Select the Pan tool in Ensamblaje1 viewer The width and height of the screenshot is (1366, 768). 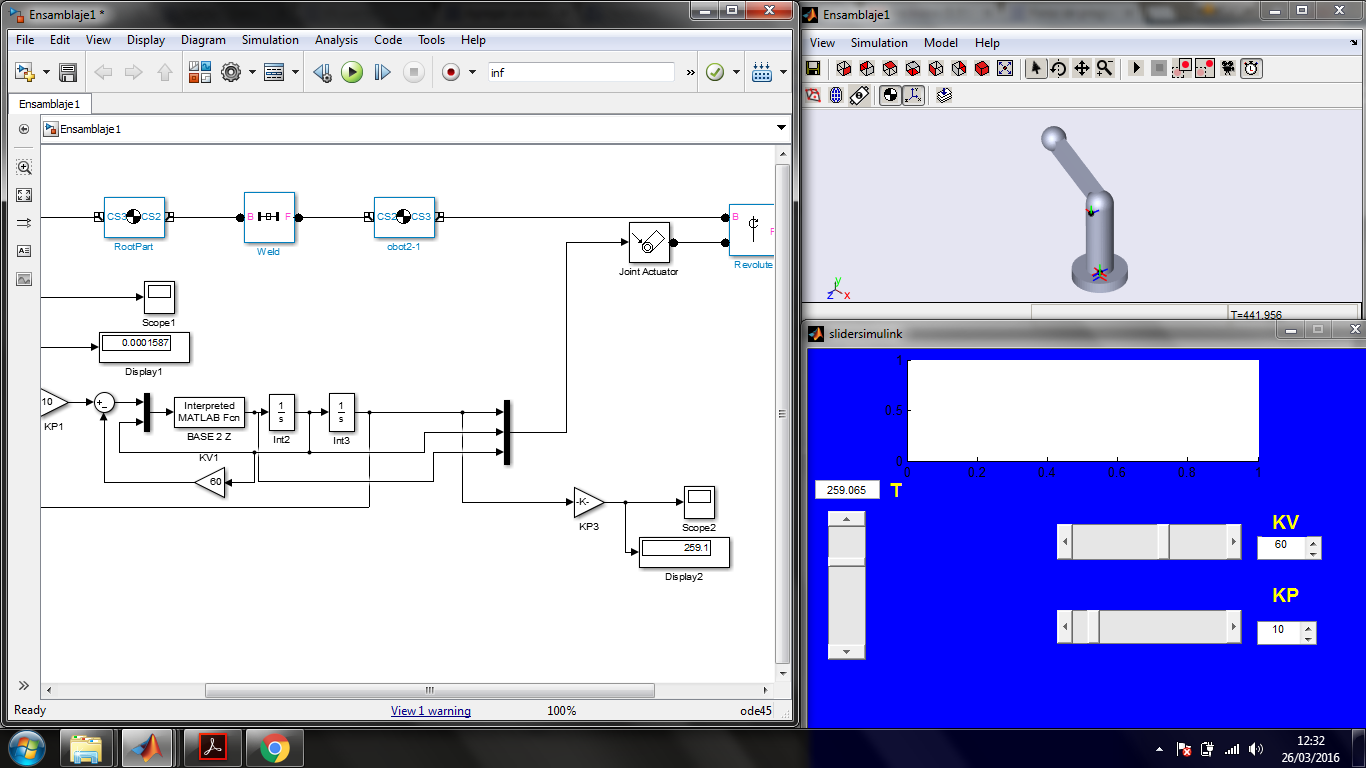tap(1081, 68)
